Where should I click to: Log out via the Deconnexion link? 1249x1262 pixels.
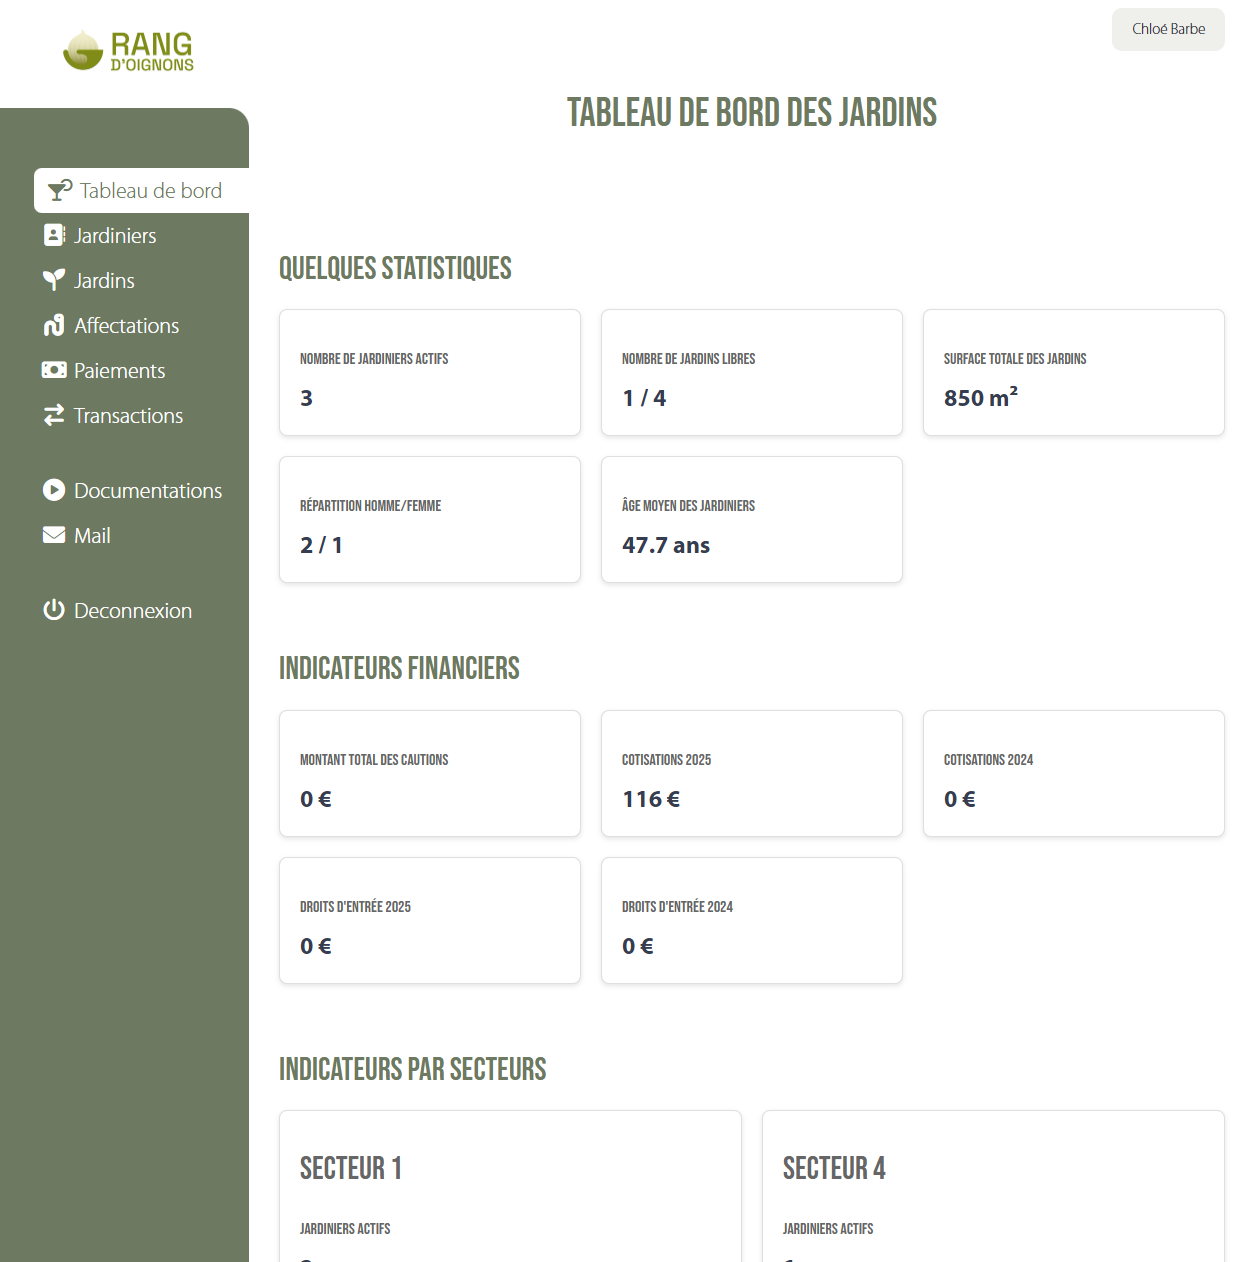(132, 611)
